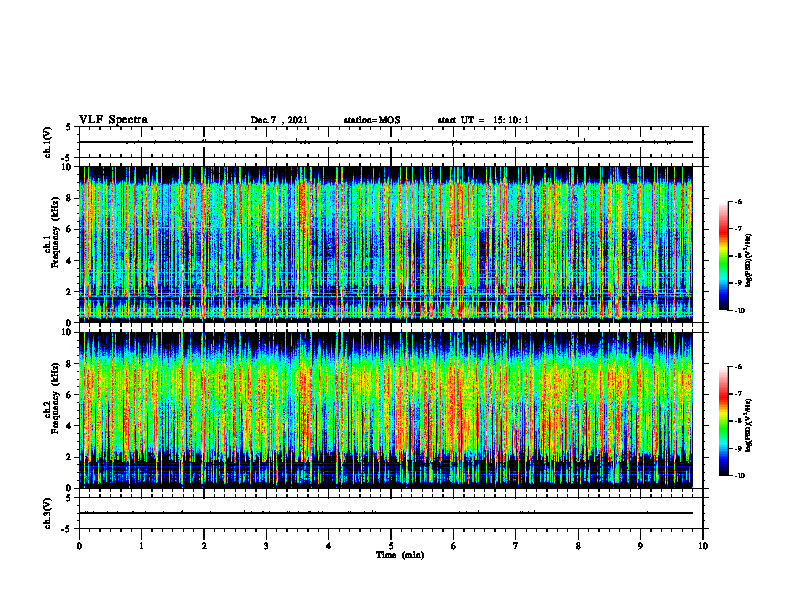Screen dimensions: 792x612
Task: Click the ch.1 frequency tick label "2"
Action: tap(69, 291)
